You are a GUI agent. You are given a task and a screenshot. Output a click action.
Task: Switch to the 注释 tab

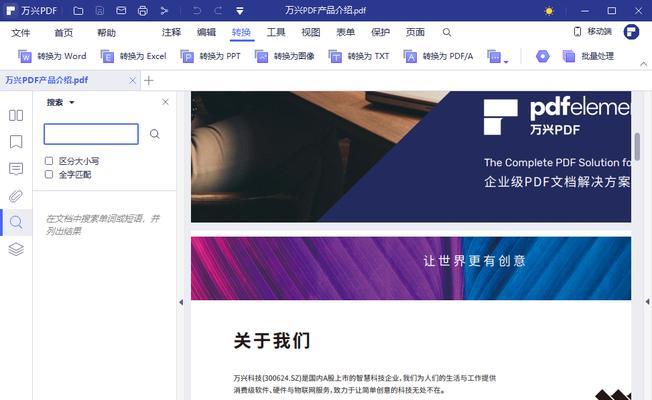171,32
